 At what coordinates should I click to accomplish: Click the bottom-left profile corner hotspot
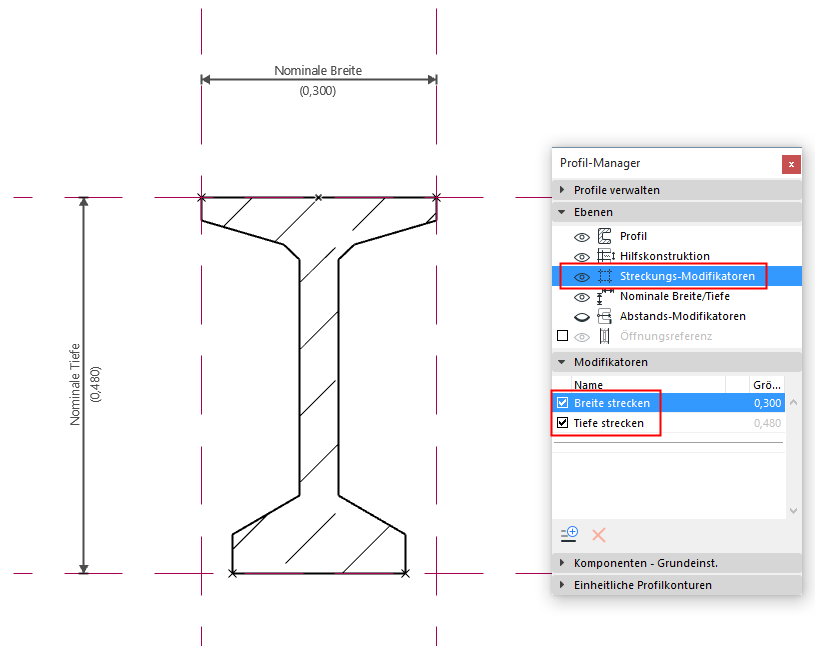(233, 573)
